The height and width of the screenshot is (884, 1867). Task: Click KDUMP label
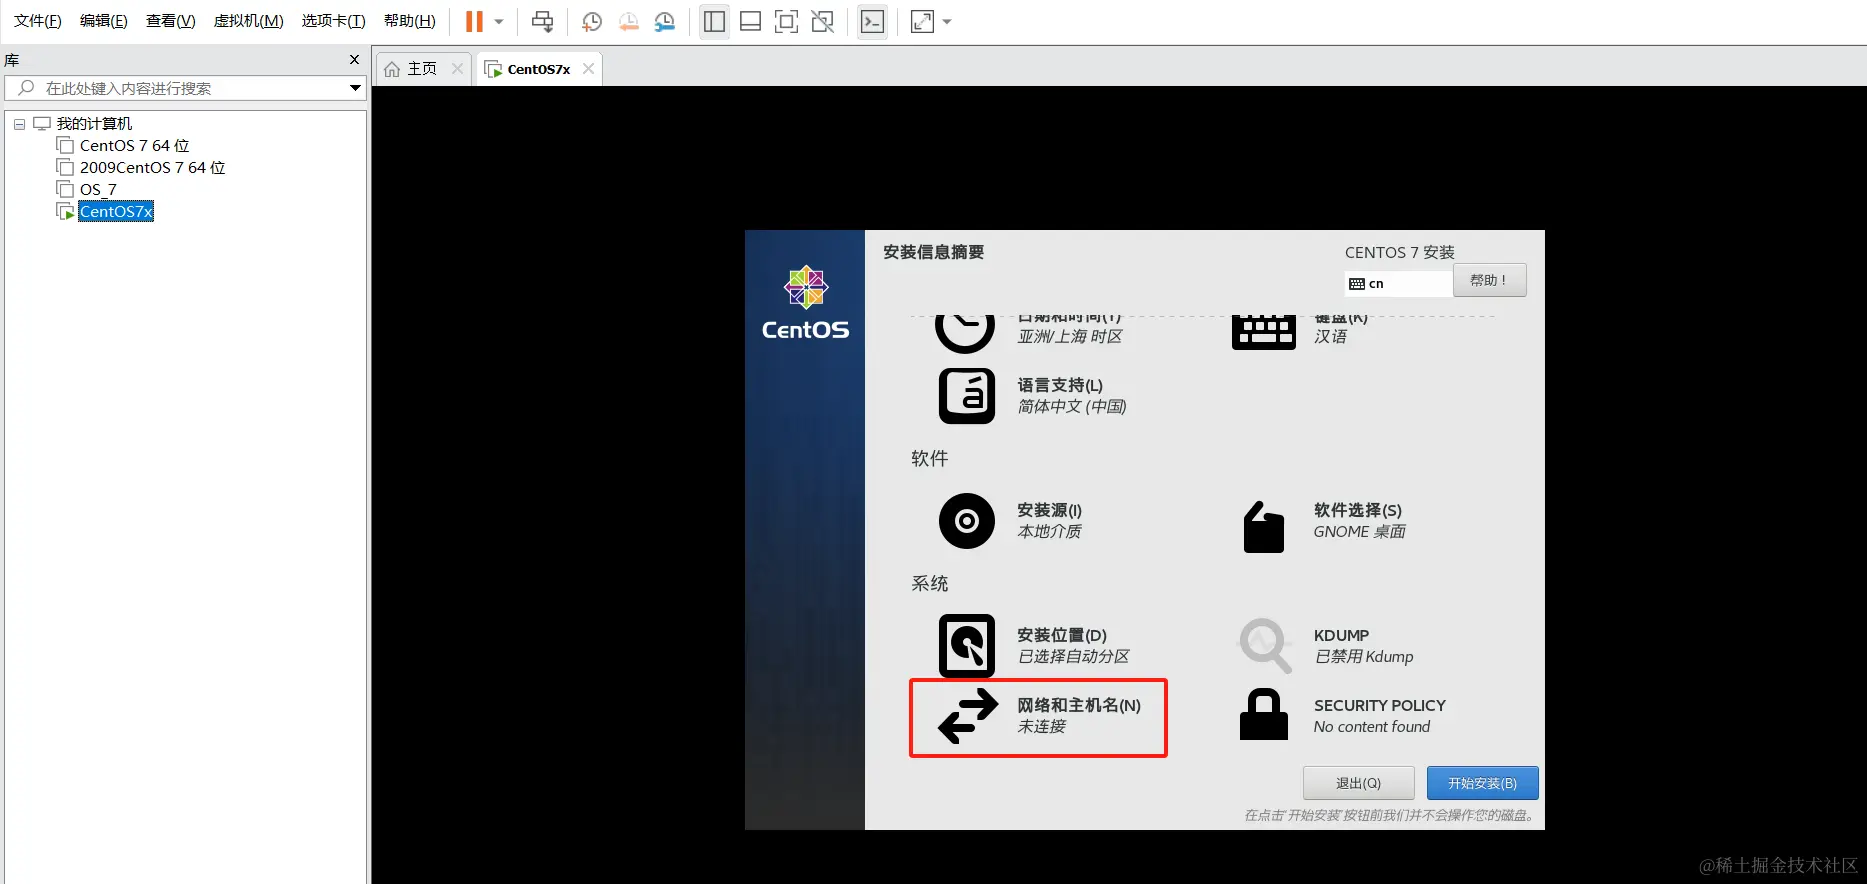tap(1341, 635)
